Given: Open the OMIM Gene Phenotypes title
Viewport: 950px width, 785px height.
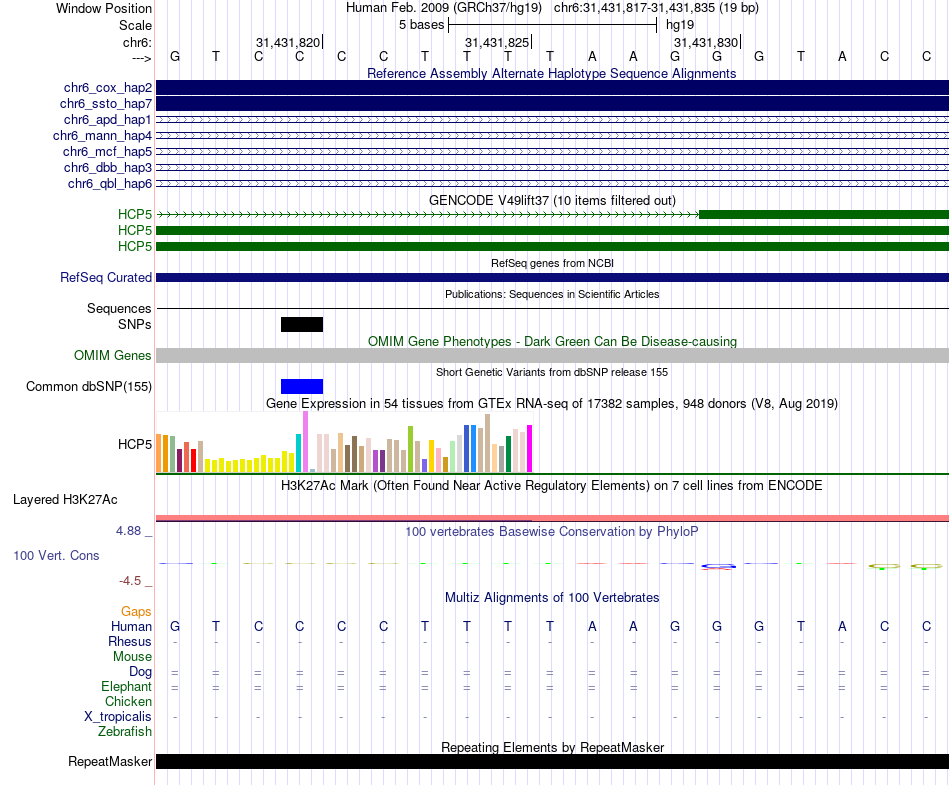Looking at the screenshot, I should tap(552, 342).
